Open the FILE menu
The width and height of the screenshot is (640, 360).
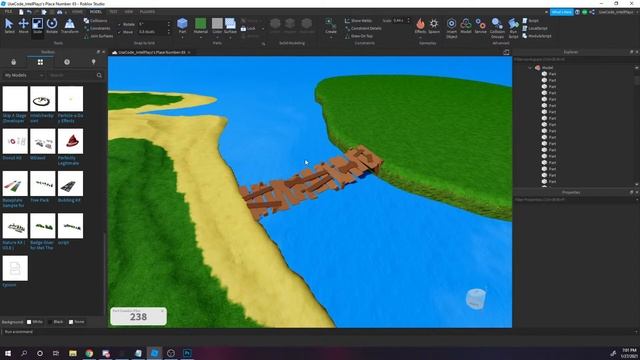coord(8,12)
